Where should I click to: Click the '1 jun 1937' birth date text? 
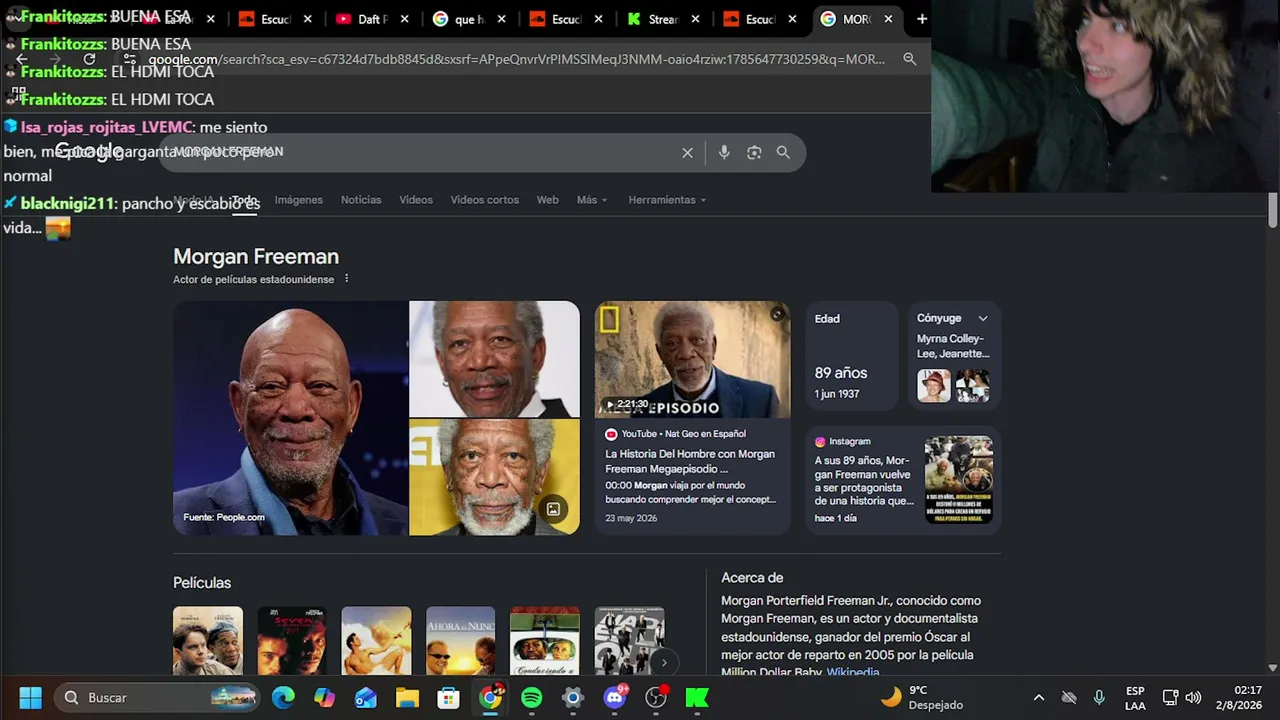click(x=837, y=394)
